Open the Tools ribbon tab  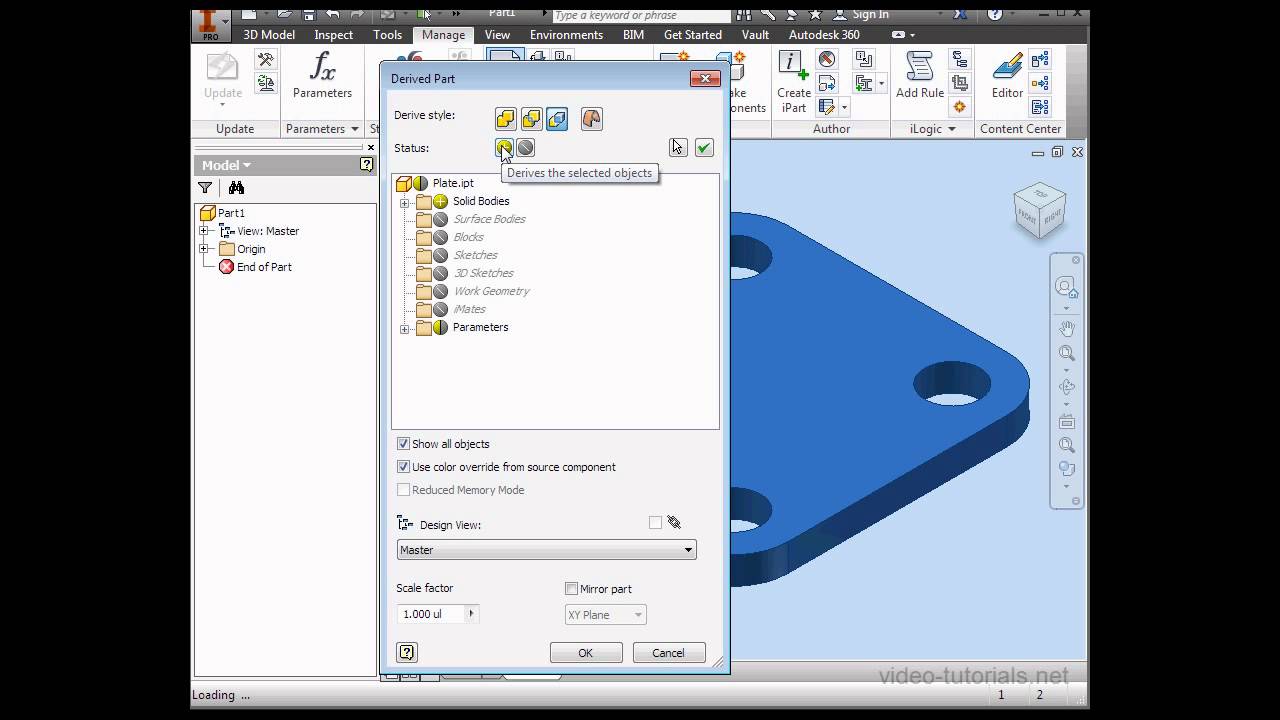click(388, 34)
